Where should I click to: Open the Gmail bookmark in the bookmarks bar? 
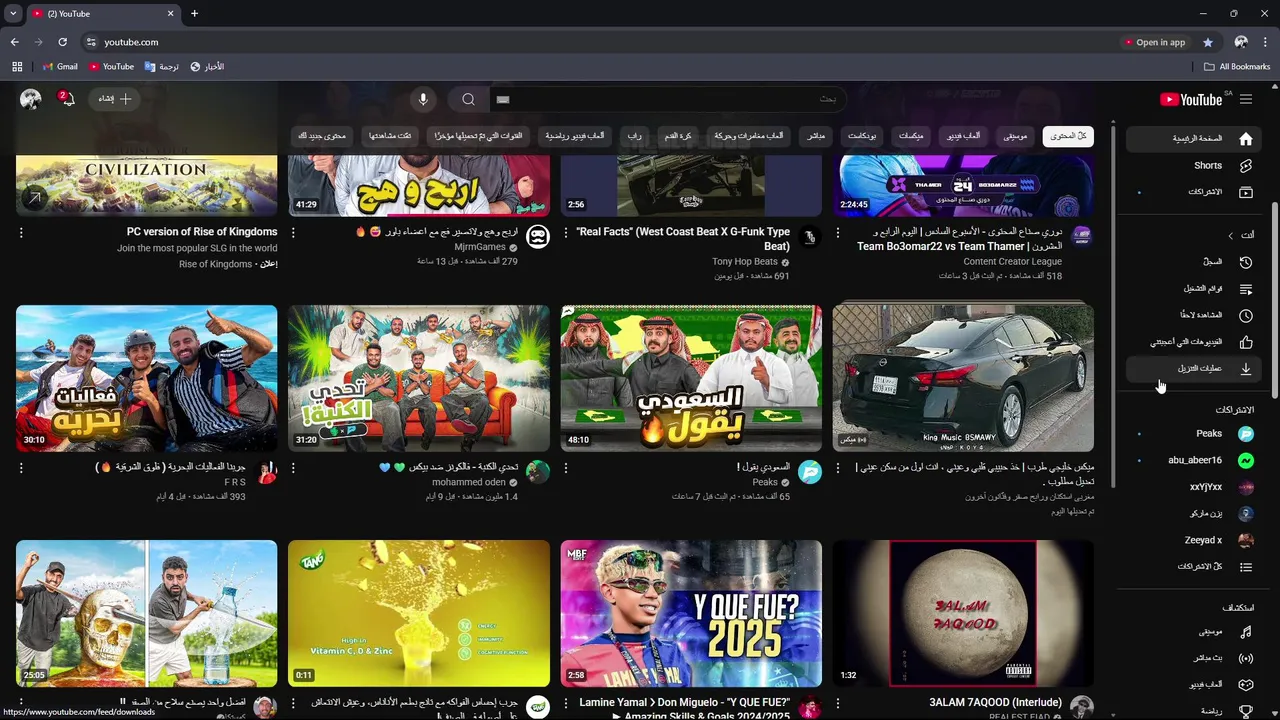60,67
